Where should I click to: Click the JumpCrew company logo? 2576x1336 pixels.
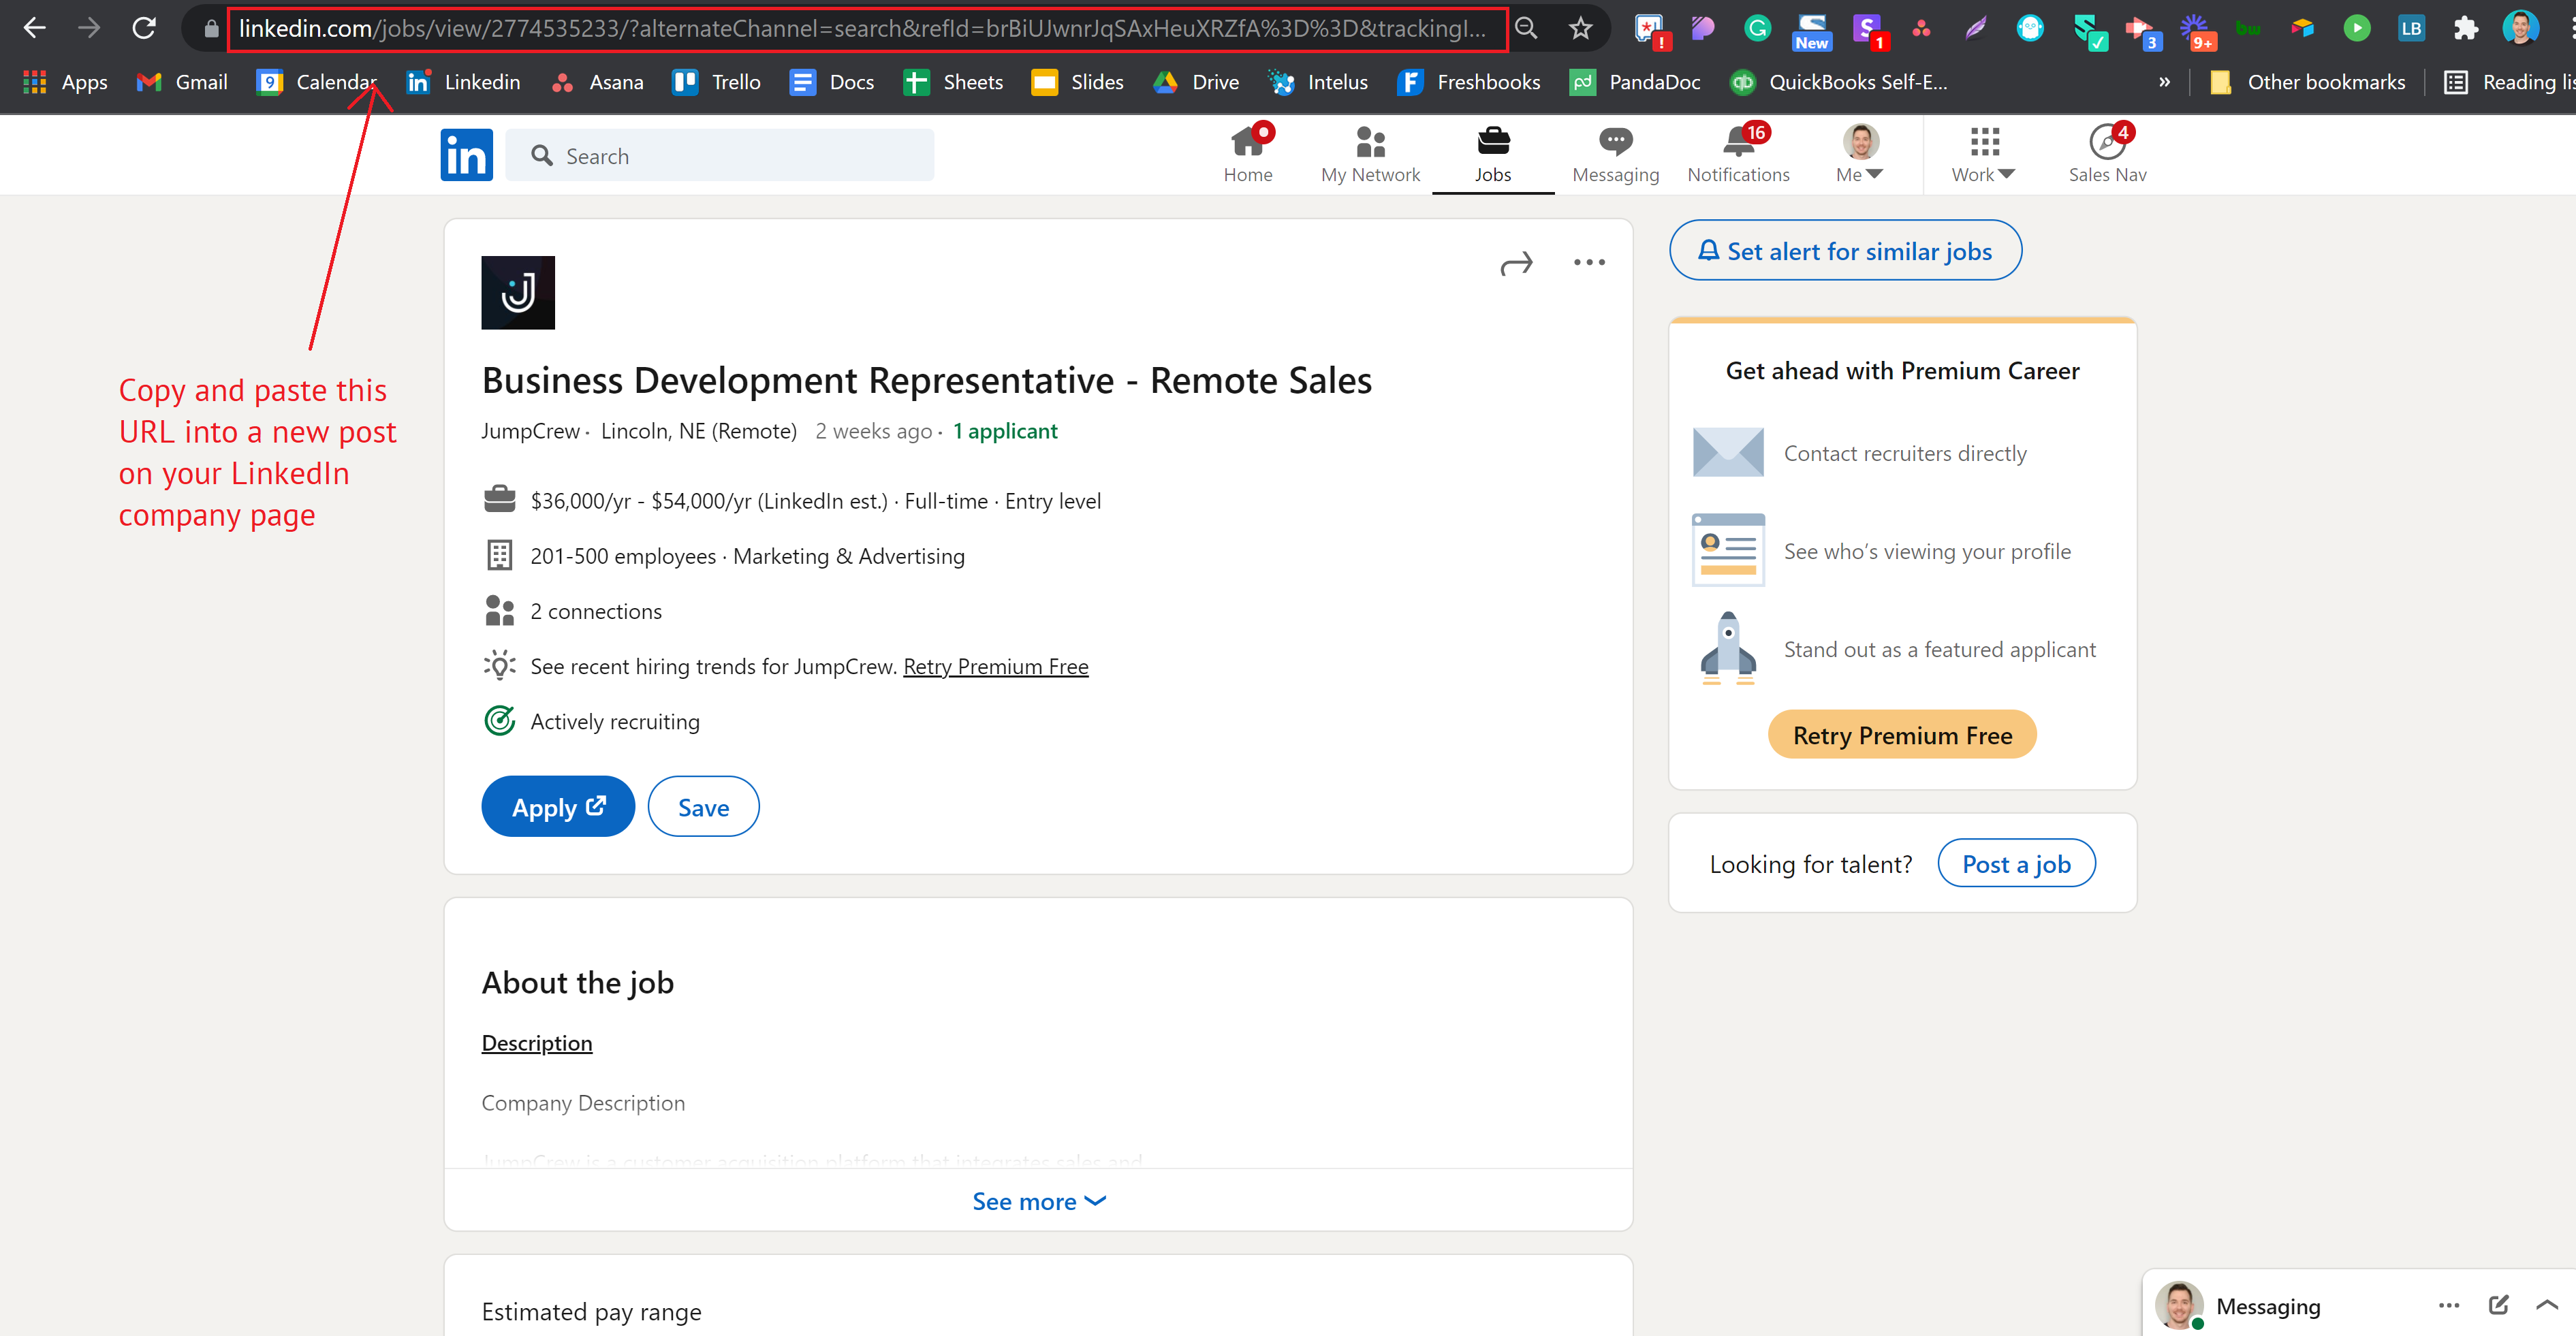[x=518, y=293]
